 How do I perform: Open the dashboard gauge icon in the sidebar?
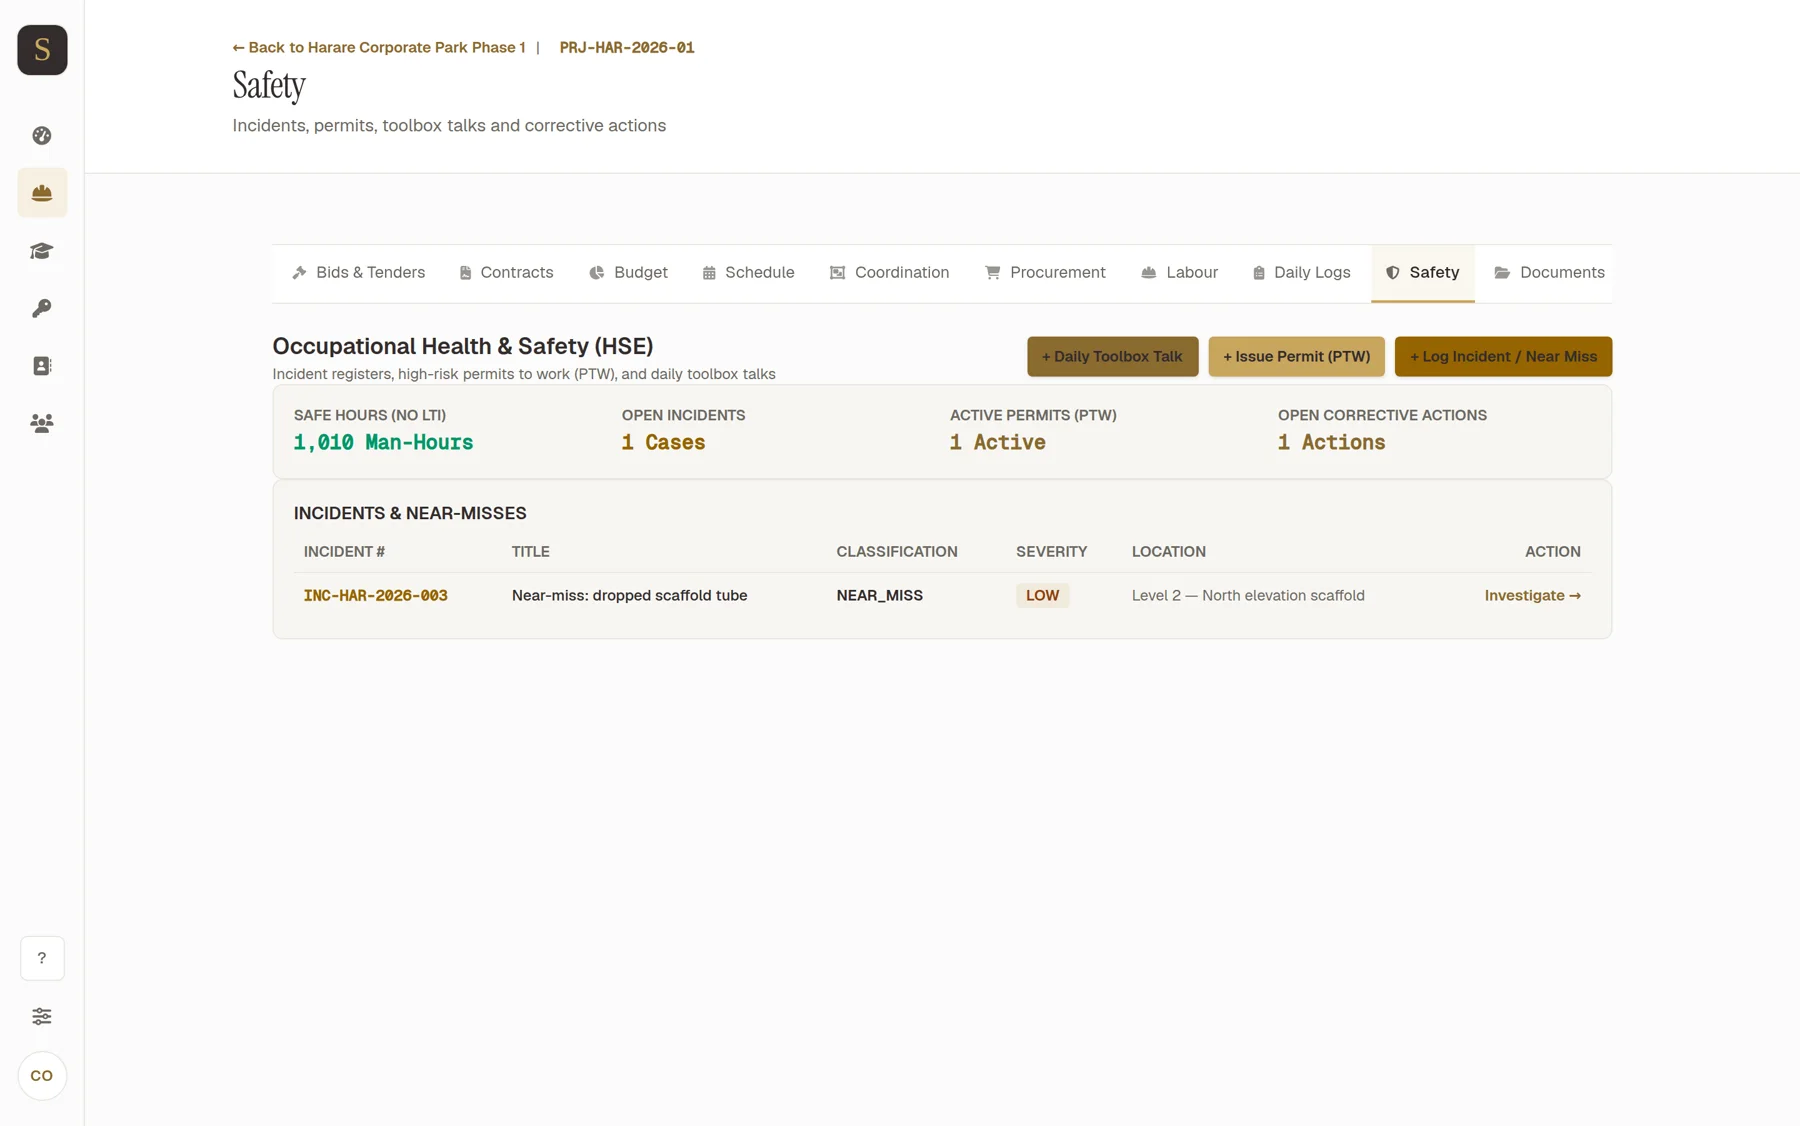[x=42, y=135]
